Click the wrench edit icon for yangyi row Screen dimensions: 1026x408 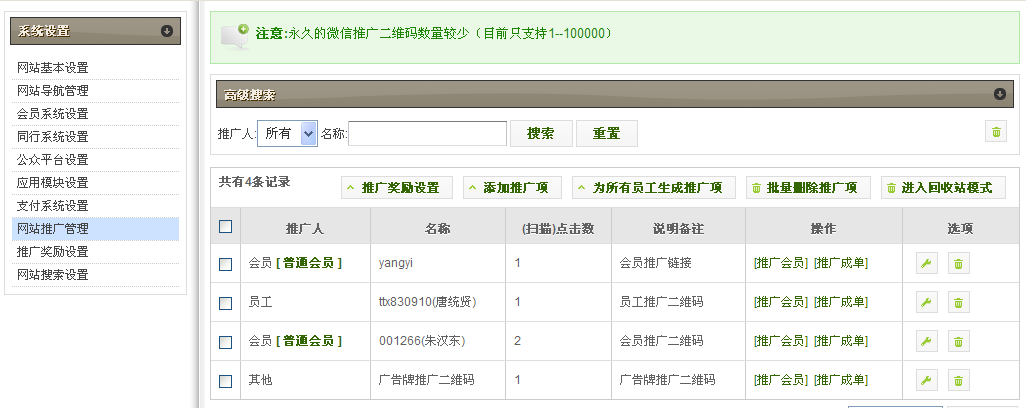tap(927, 264)
